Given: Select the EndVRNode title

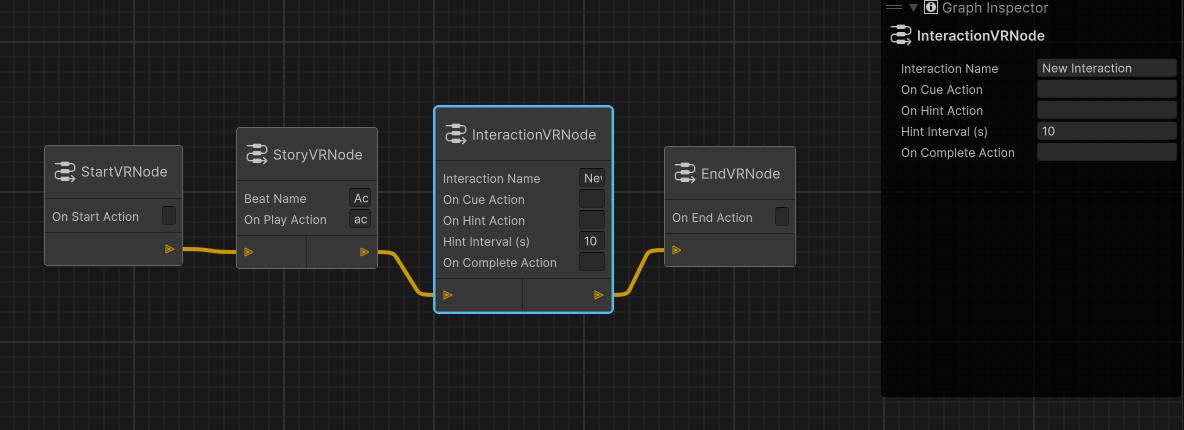Looking at the screenshot, I should click(x=741, y=174).
